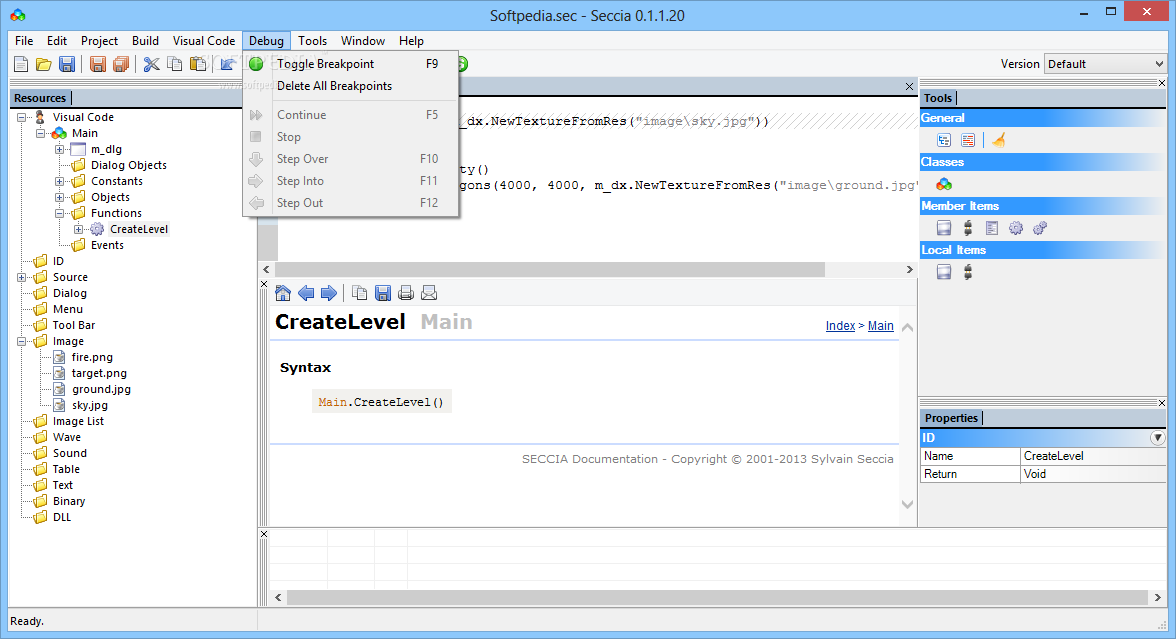The image size is (1176, 639).
Task: Select sky.jpg in the resource tree
Action: tap(90, 405)
